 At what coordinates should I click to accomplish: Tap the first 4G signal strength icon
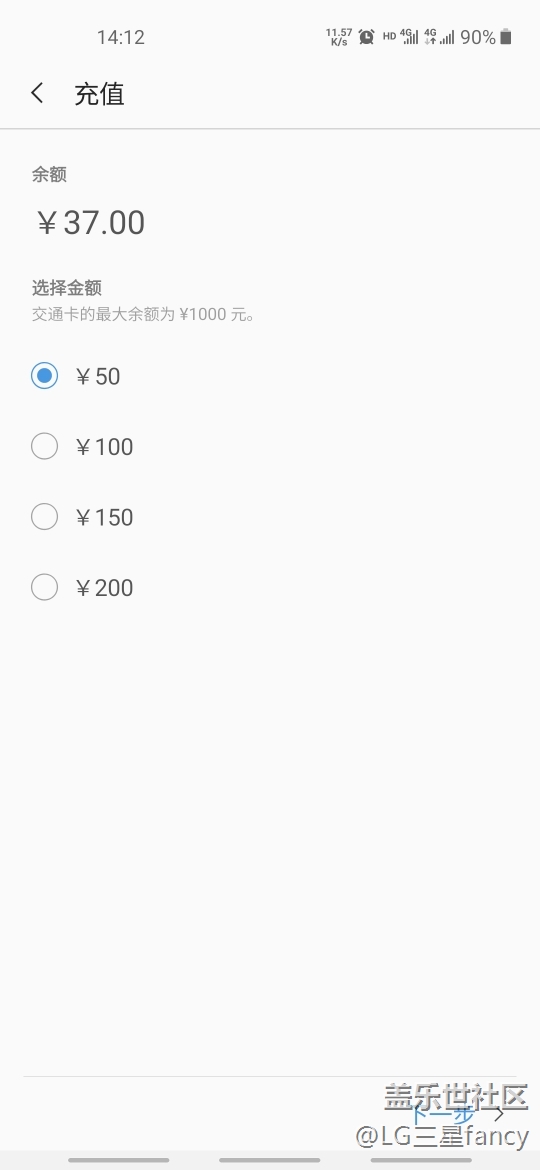coord(409,37)
